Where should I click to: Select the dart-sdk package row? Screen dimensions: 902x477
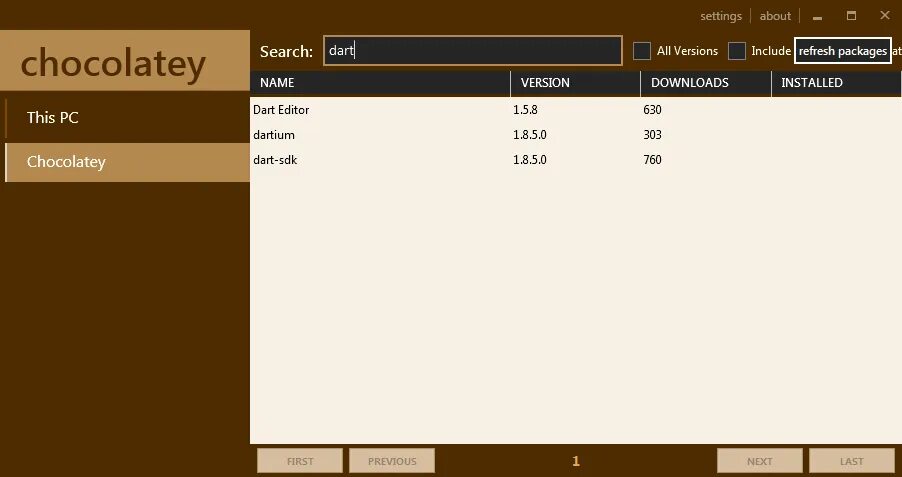coord(576,160)
